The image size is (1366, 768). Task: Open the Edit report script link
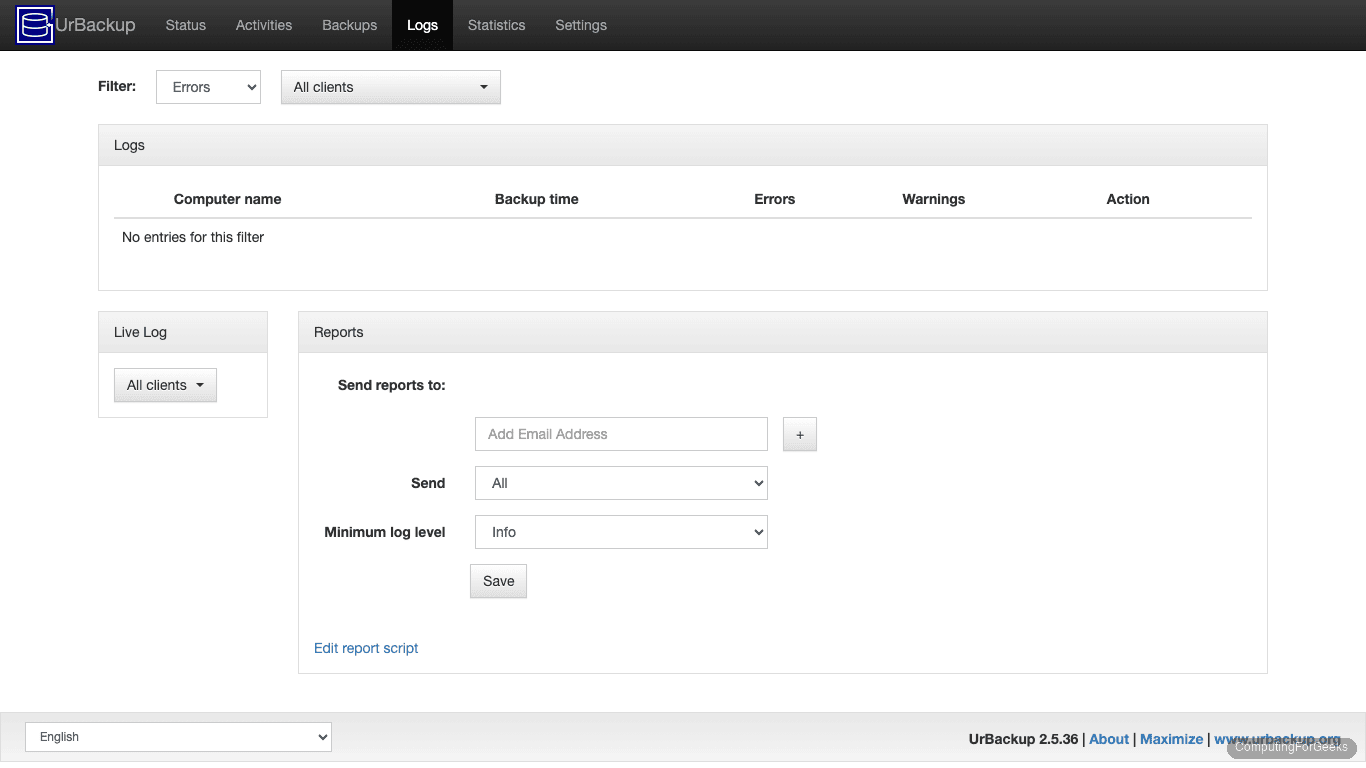tap(366, 648)
